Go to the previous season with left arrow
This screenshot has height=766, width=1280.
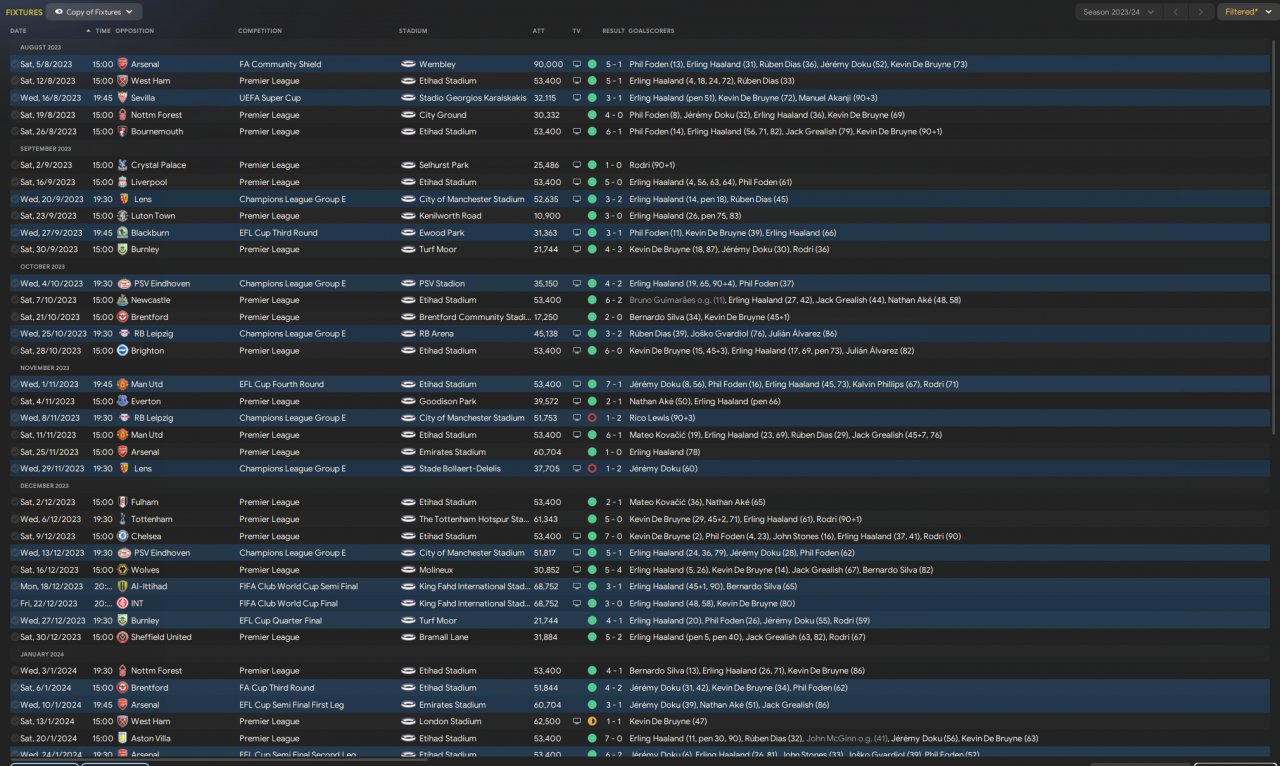(1175, 12)
